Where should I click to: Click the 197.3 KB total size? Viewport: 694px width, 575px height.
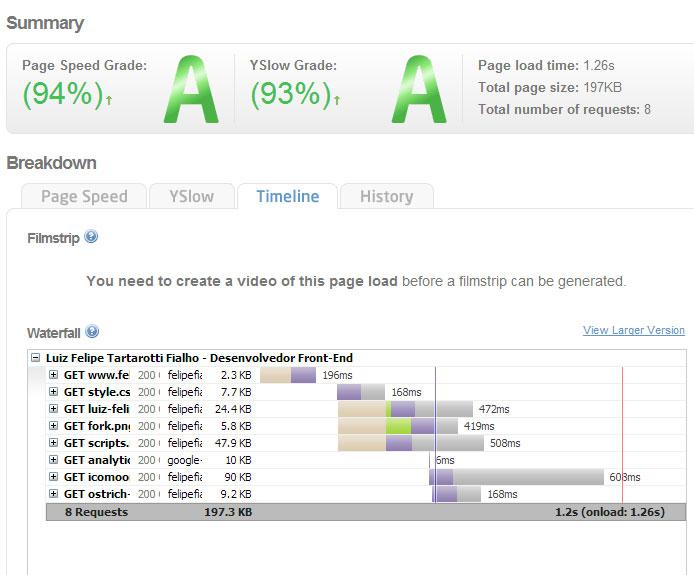point(228,512)
